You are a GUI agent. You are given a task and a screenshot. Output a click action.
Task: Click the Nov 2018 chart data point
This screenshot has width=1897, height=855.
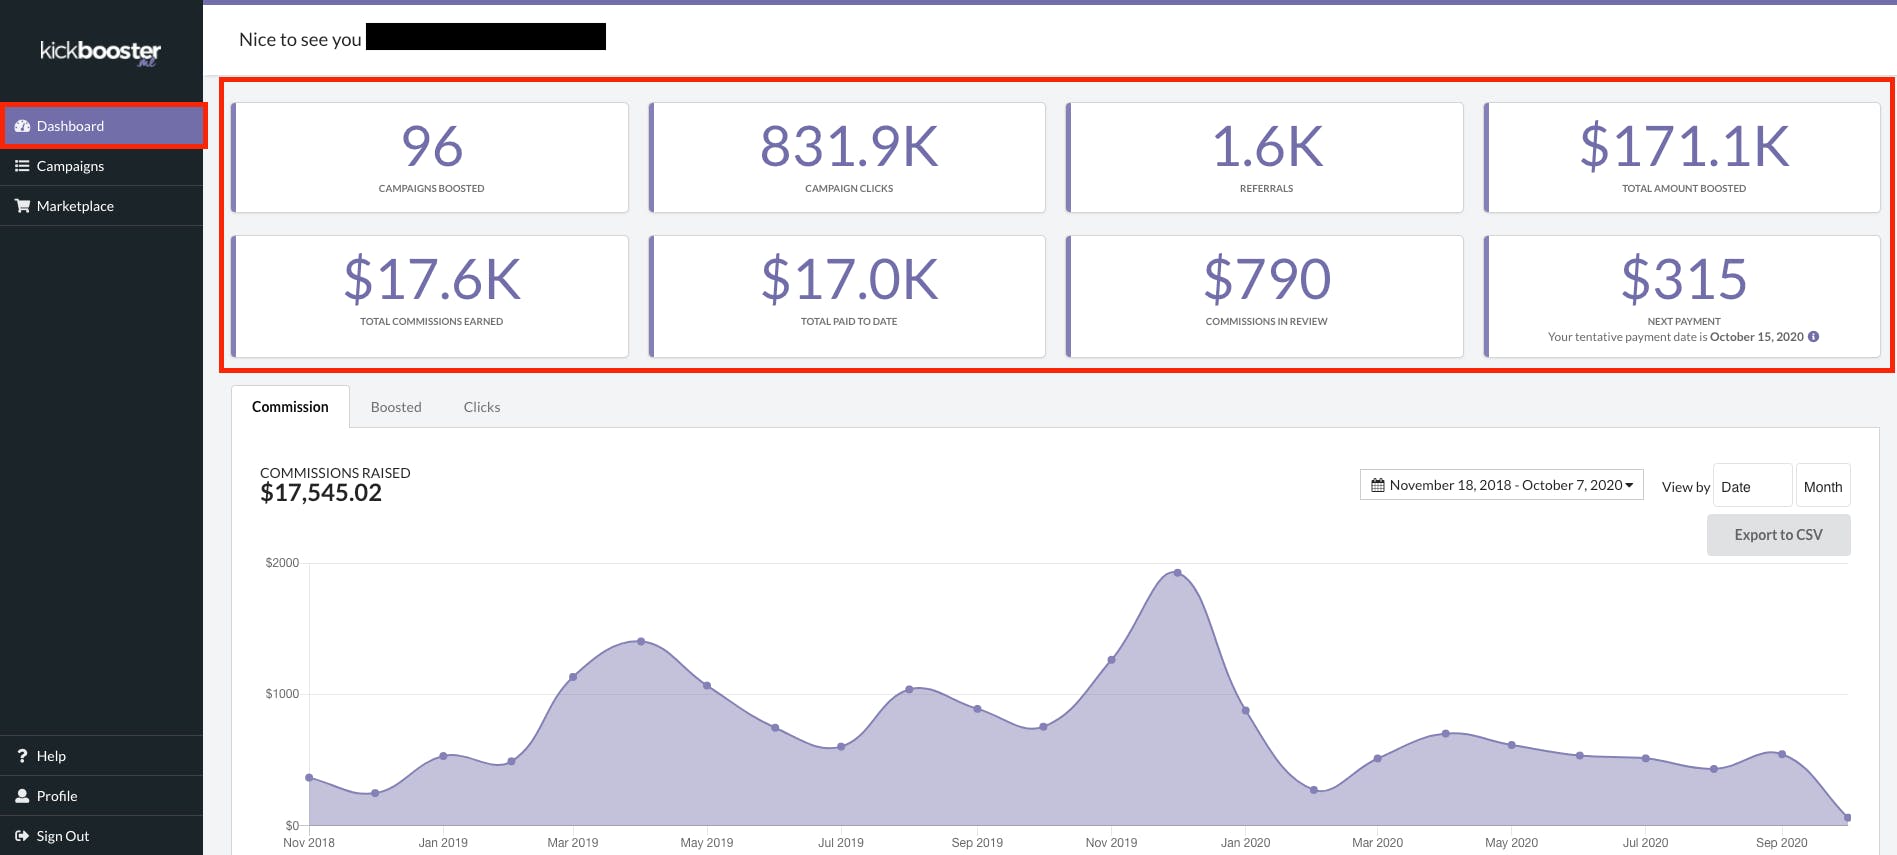(309, 777)
